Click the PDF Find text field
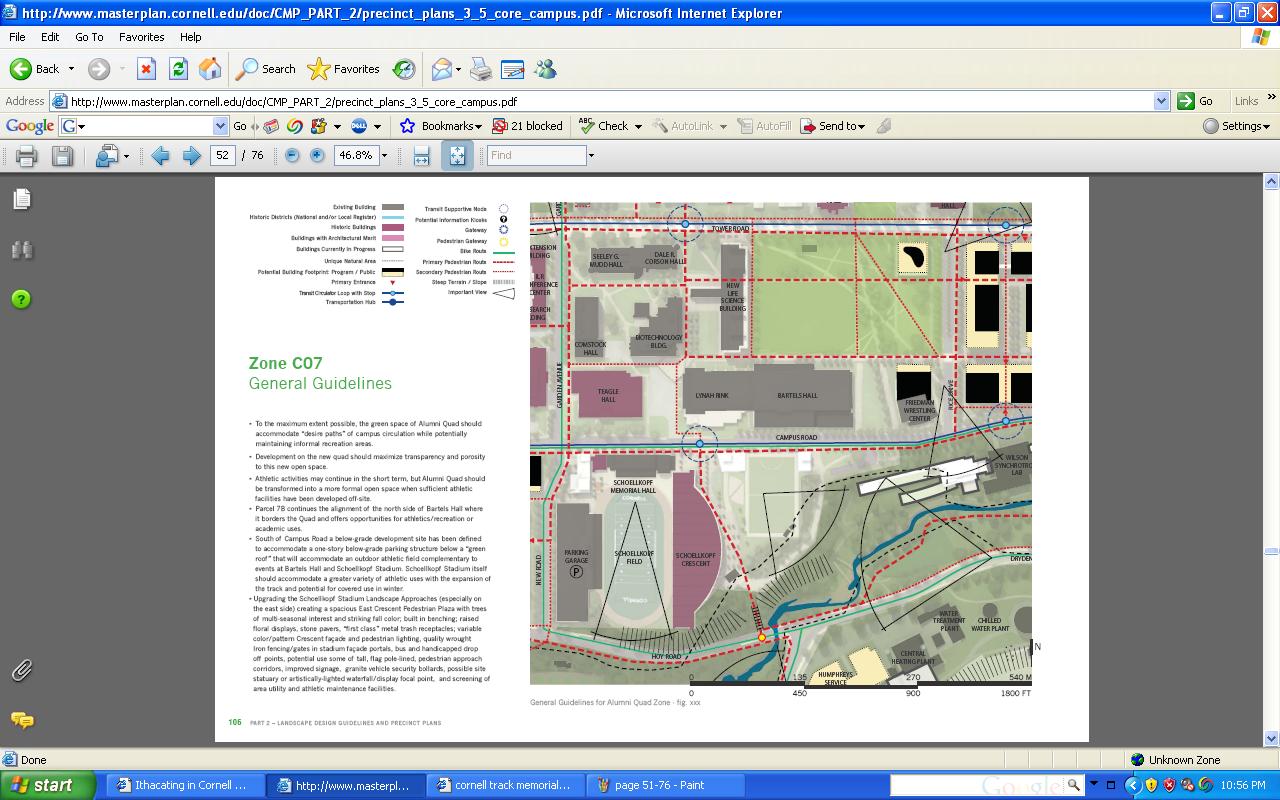Image resolution: width=1280 pixels, height=800 pixels. 536,156
